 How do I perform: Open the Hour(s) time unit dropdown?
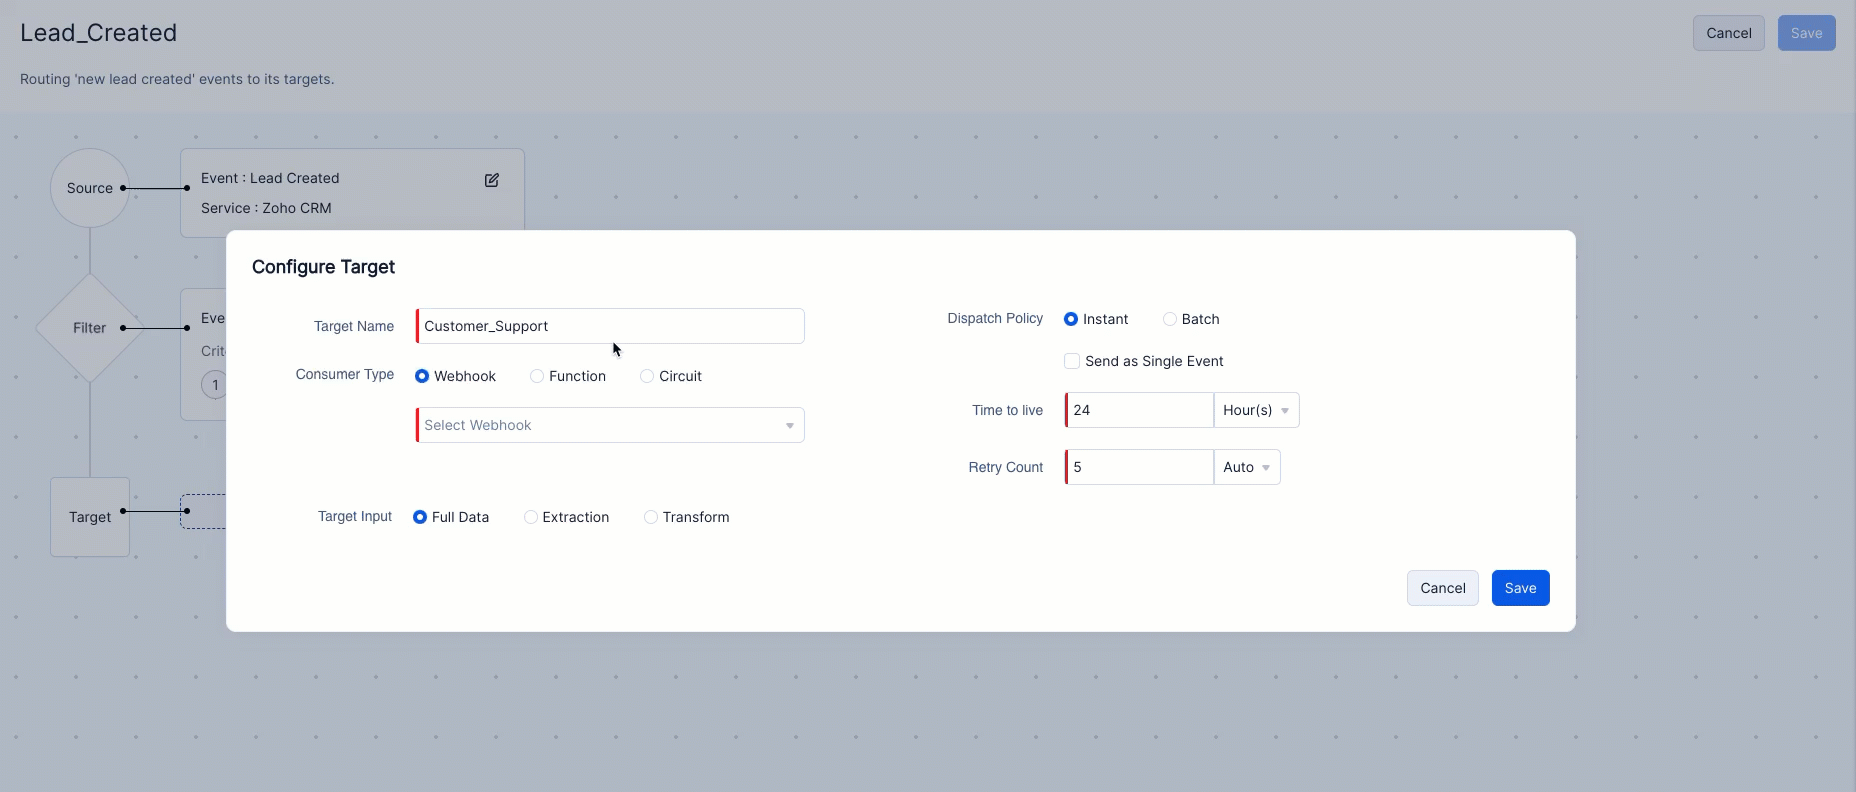tap(1256, 410)
